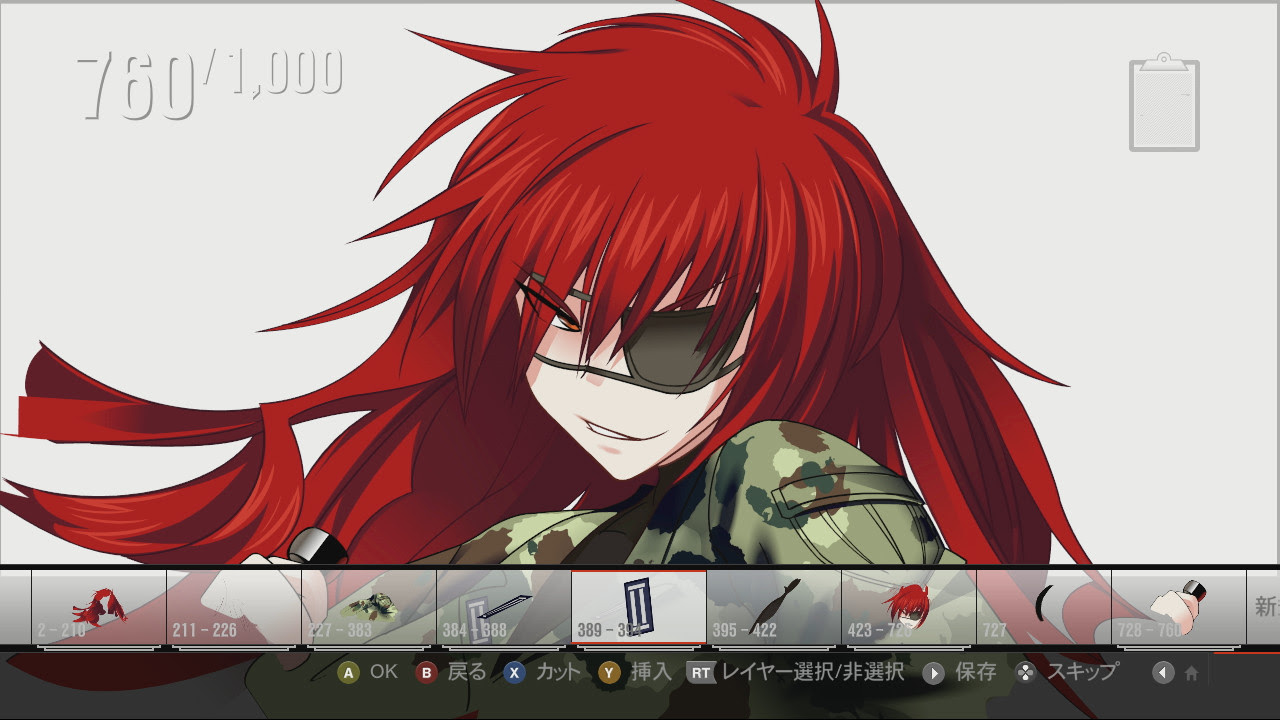Click the clipboard icon in the upper corner

(x=1164, y=102)
